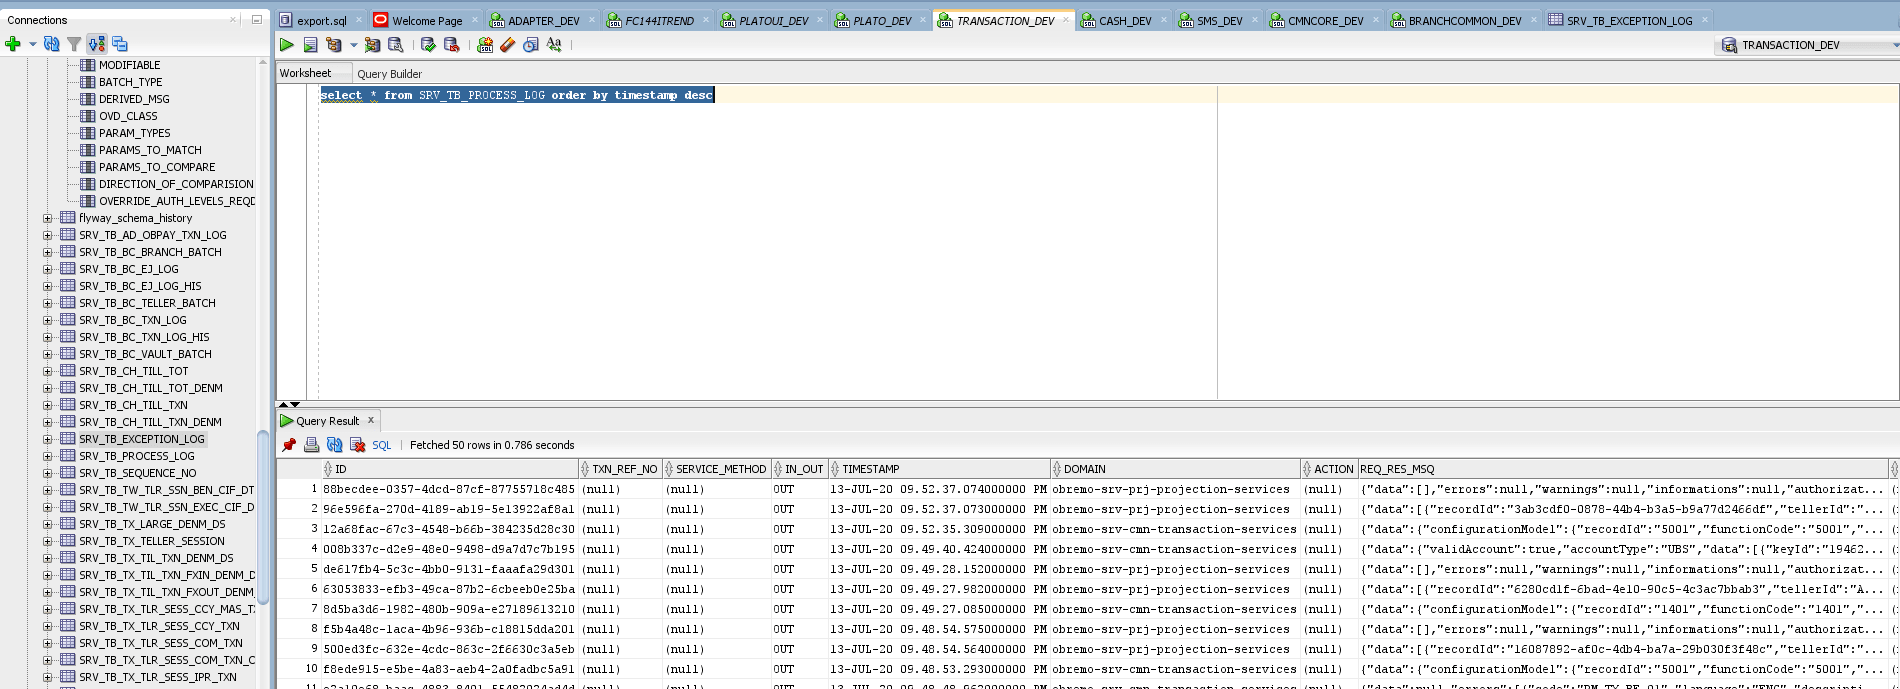The height and width of the screenshot is (689, 1900).
Task: Open the TRANSACTION_DEV connection dropdown
Action: point(1894,45)
